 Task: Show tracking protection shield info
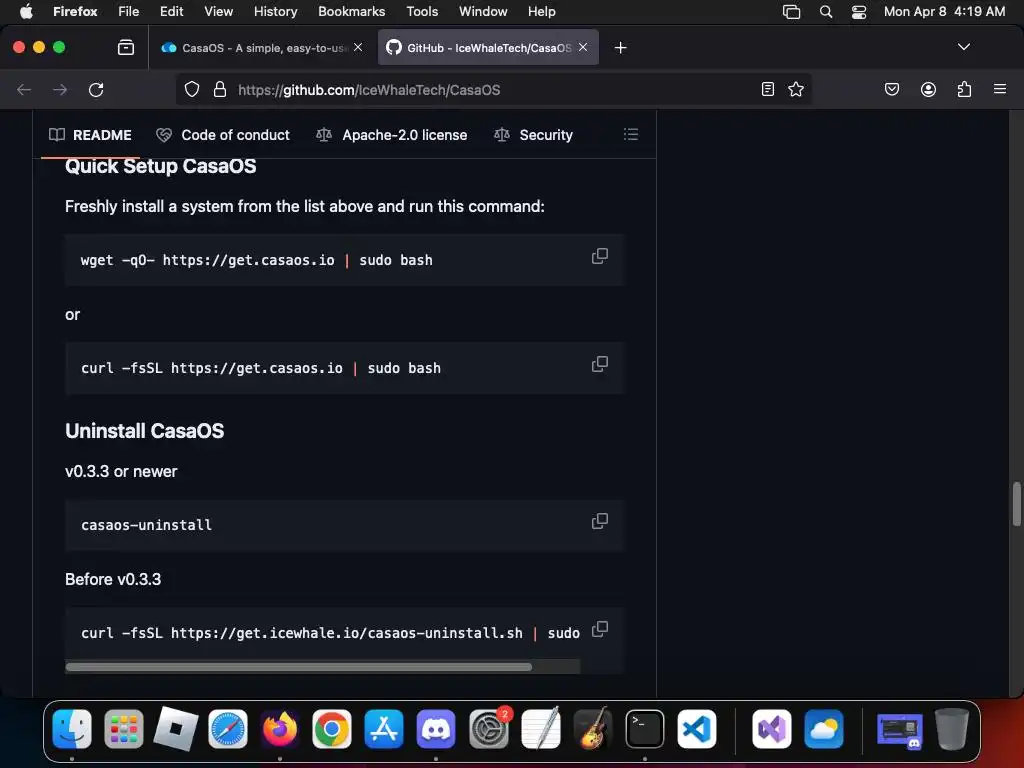pyautogui.click(x=191, y=89)
